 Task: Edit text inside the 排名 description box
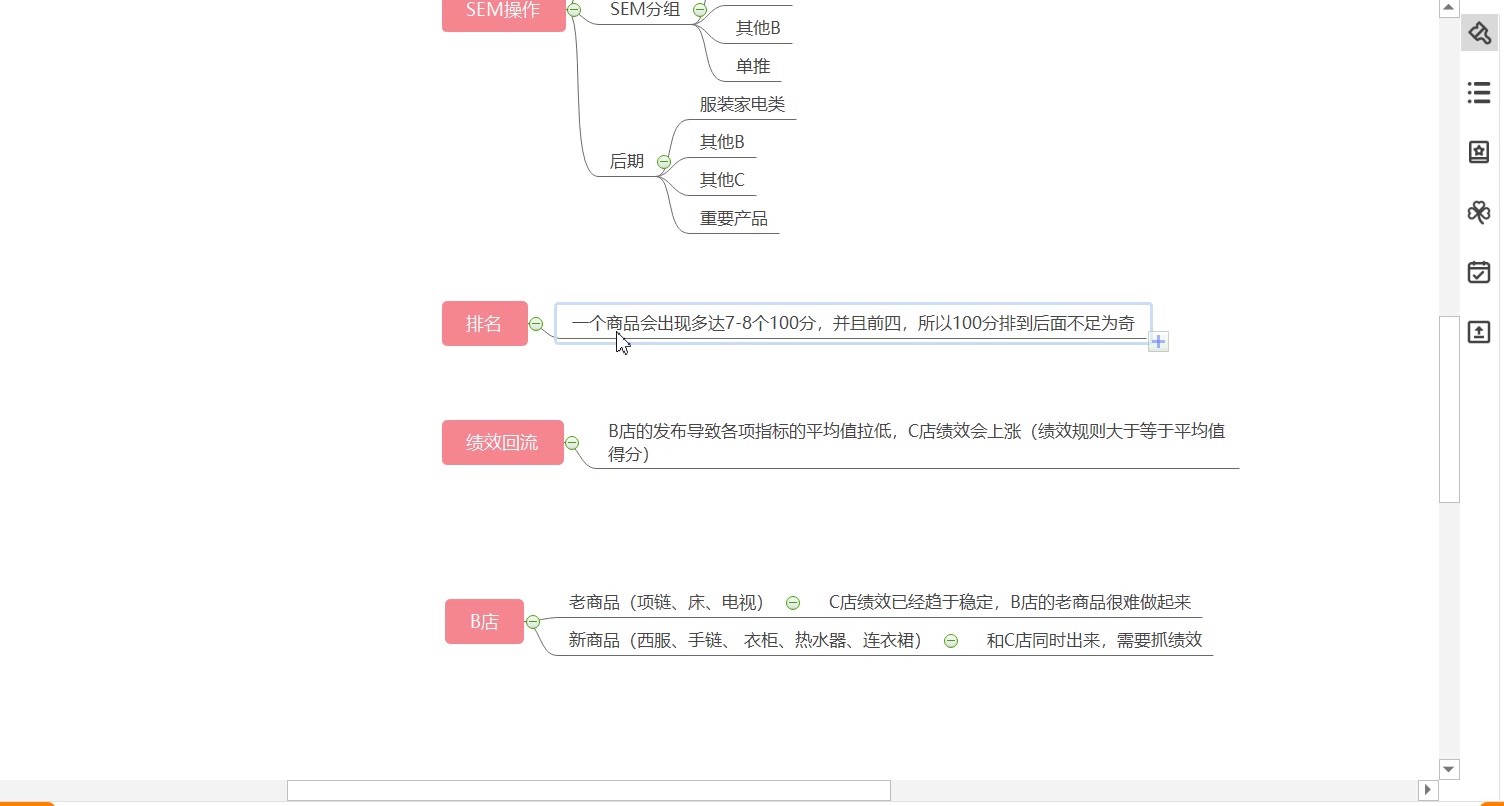coord(852,323)
